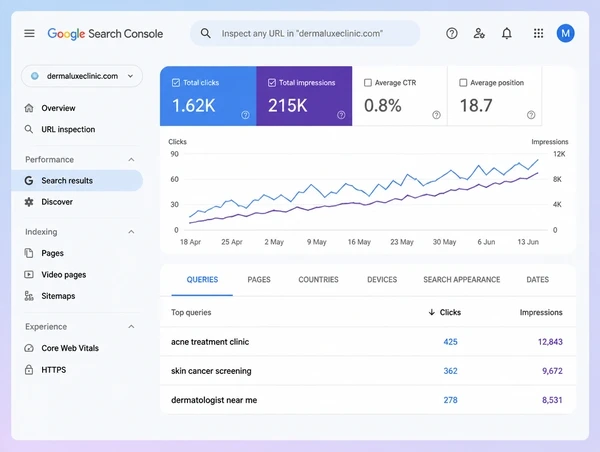Click the URL inspection magnifier icon
The width and height of the screenshot is (600, 452).
pos(29,129)
